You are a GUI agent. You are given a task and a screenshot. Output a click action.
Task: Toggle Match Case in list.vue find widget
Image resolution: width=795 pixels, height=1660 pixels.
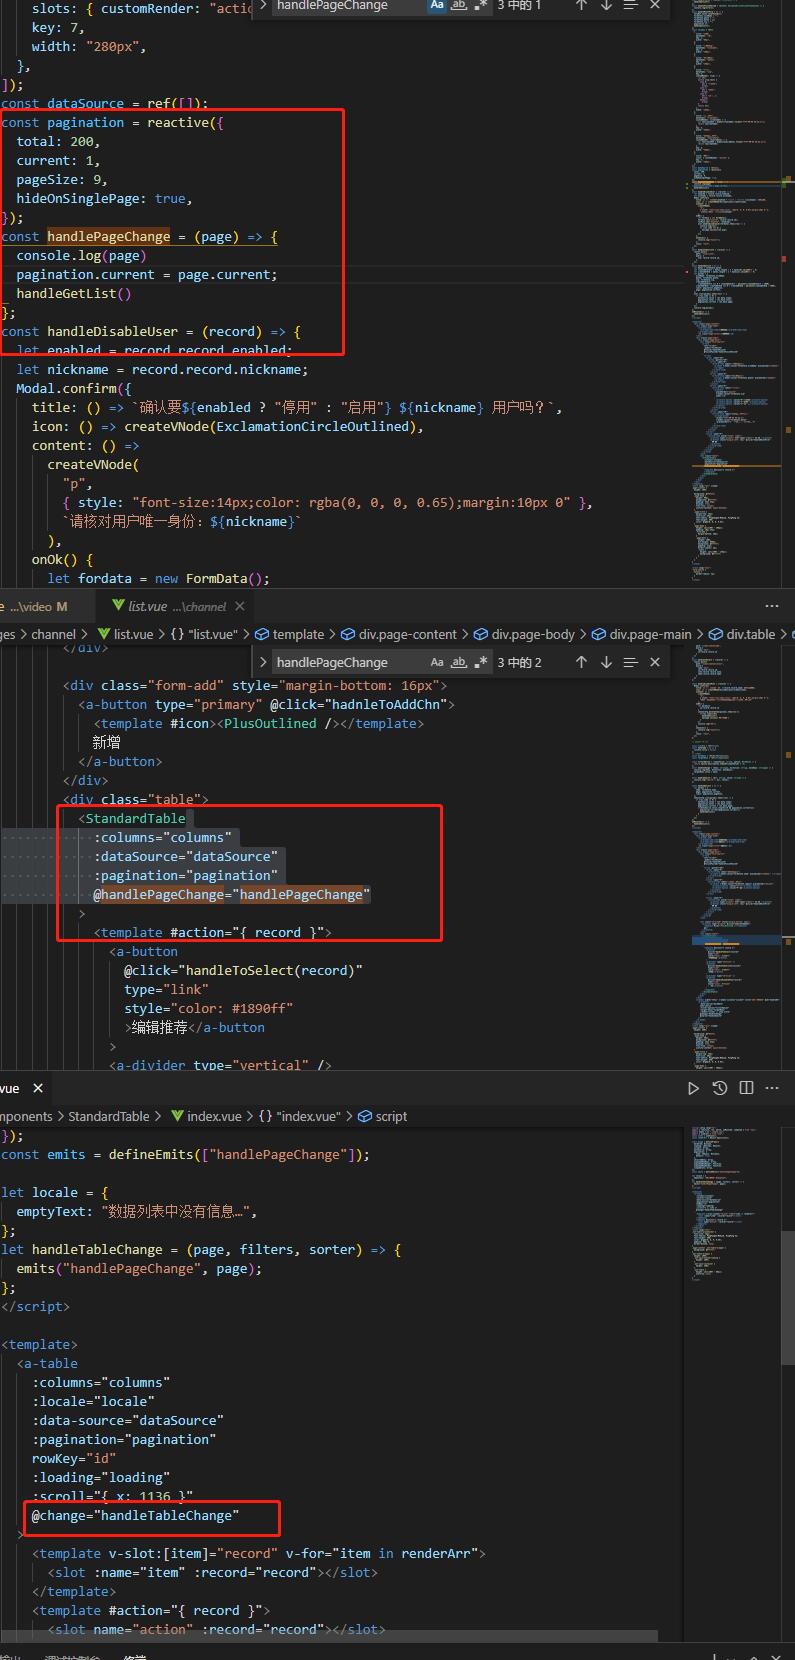(x=437, y=662)
